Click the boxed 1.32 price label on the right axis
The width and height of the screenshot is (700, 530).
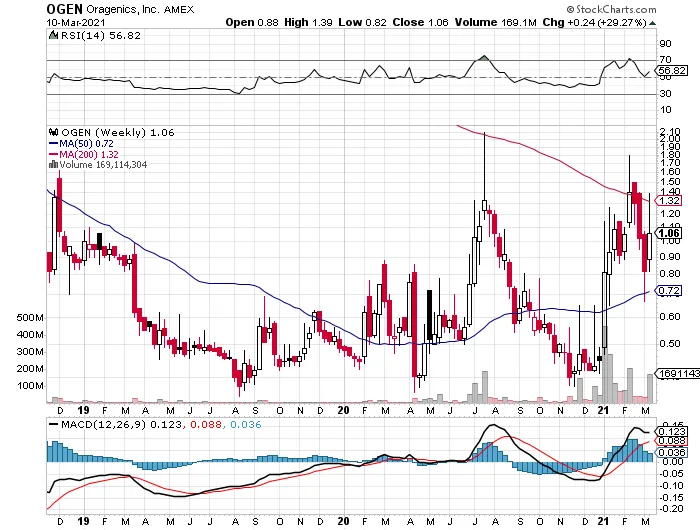coord(669,201)
